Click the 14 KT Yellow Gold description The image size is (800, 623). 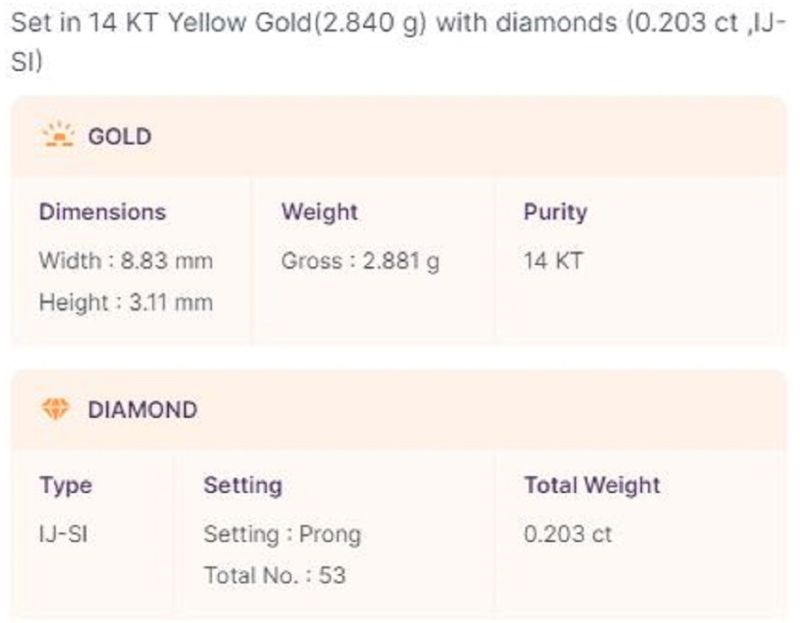[x=199, y=23]
